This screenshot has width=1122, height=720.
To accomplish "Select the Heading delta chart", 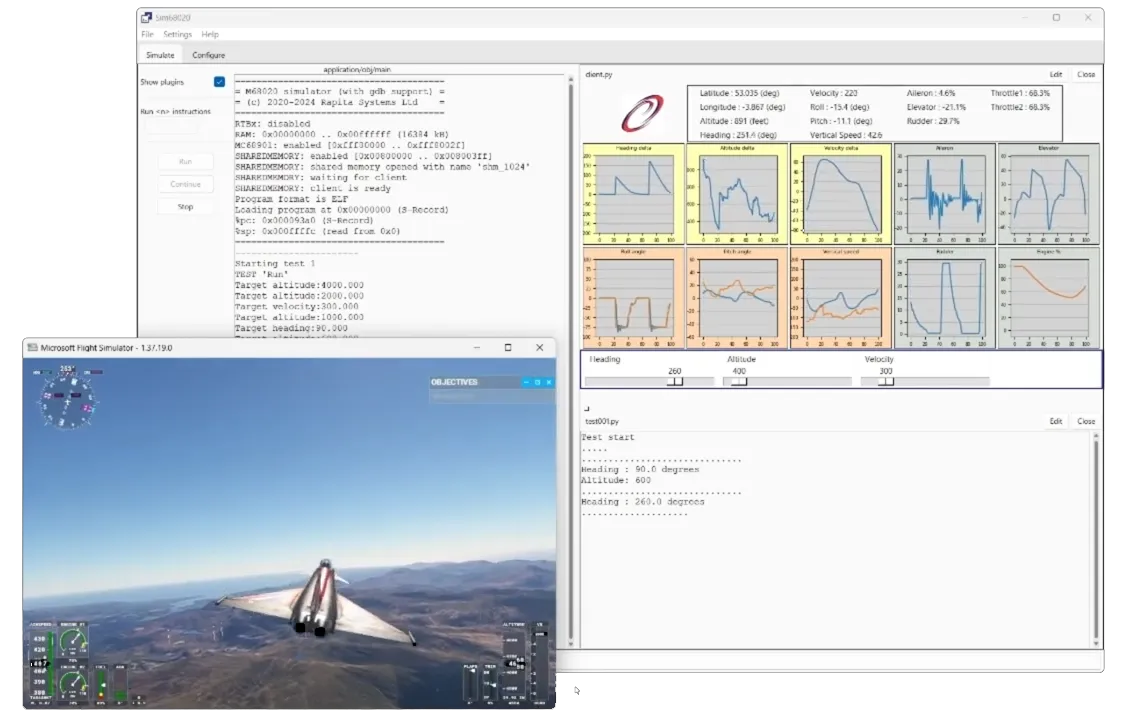I will 633,194.
